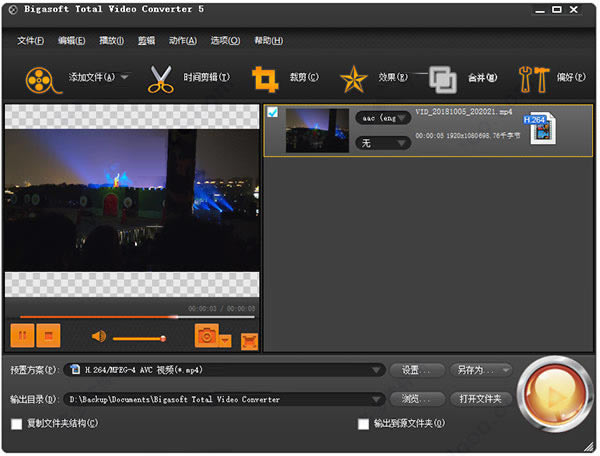This screenshot has height=456, width=600.
Task: Start conversion with the big round button
Action: coord(554,394)
